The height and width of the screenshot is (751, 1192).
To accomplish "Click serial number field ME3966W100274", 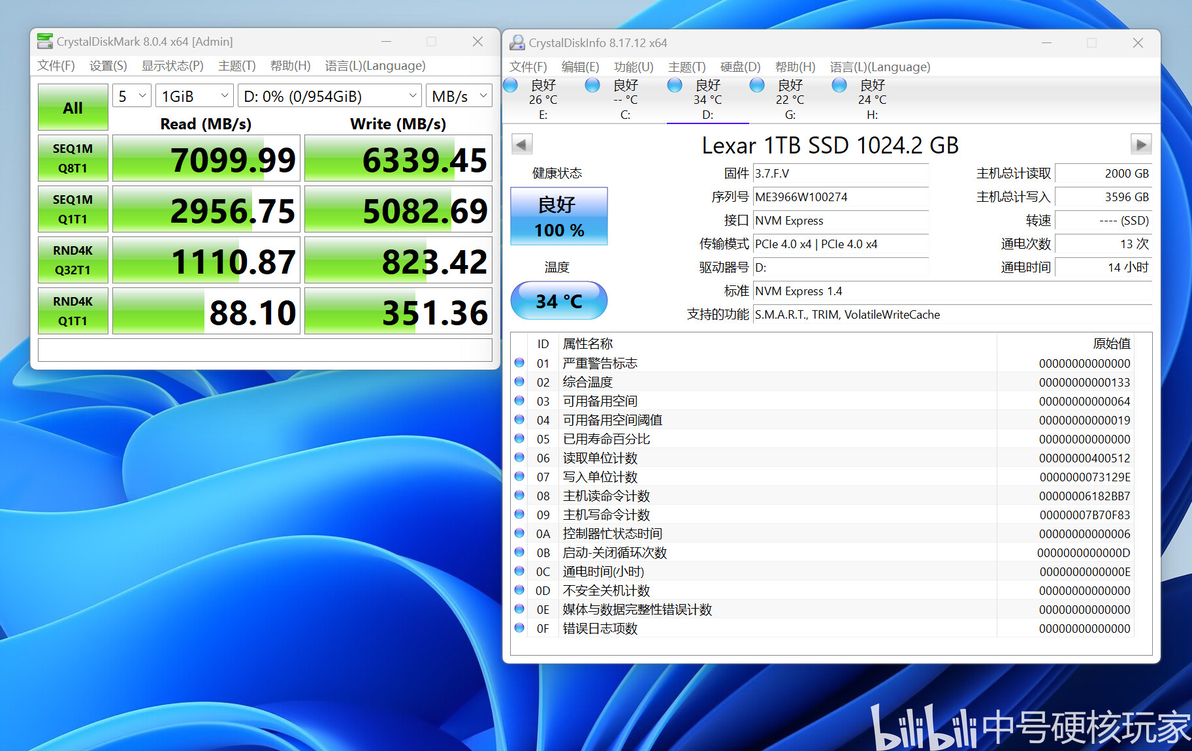I will pyautogui.click(x=841, y=197).
